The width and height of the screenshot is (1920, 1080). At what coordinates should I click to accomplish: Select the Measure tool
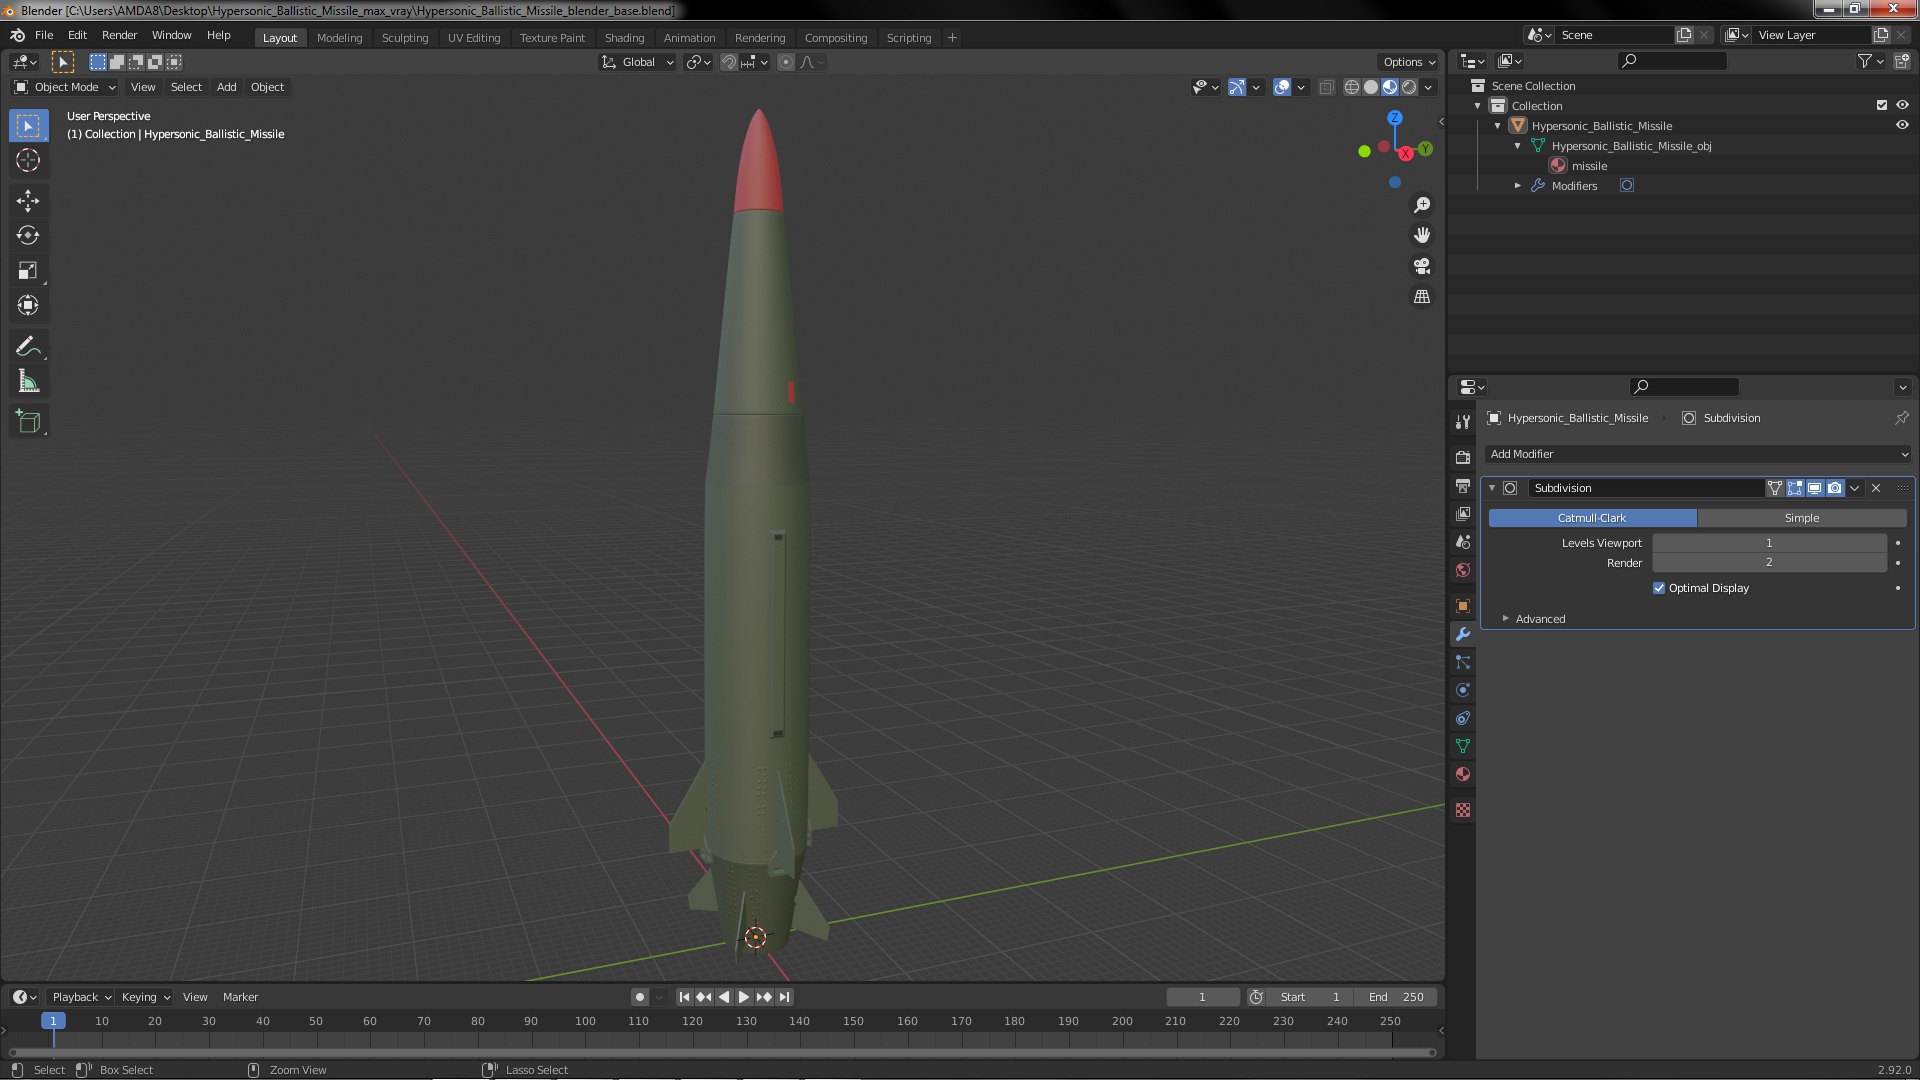coord(28,382)
